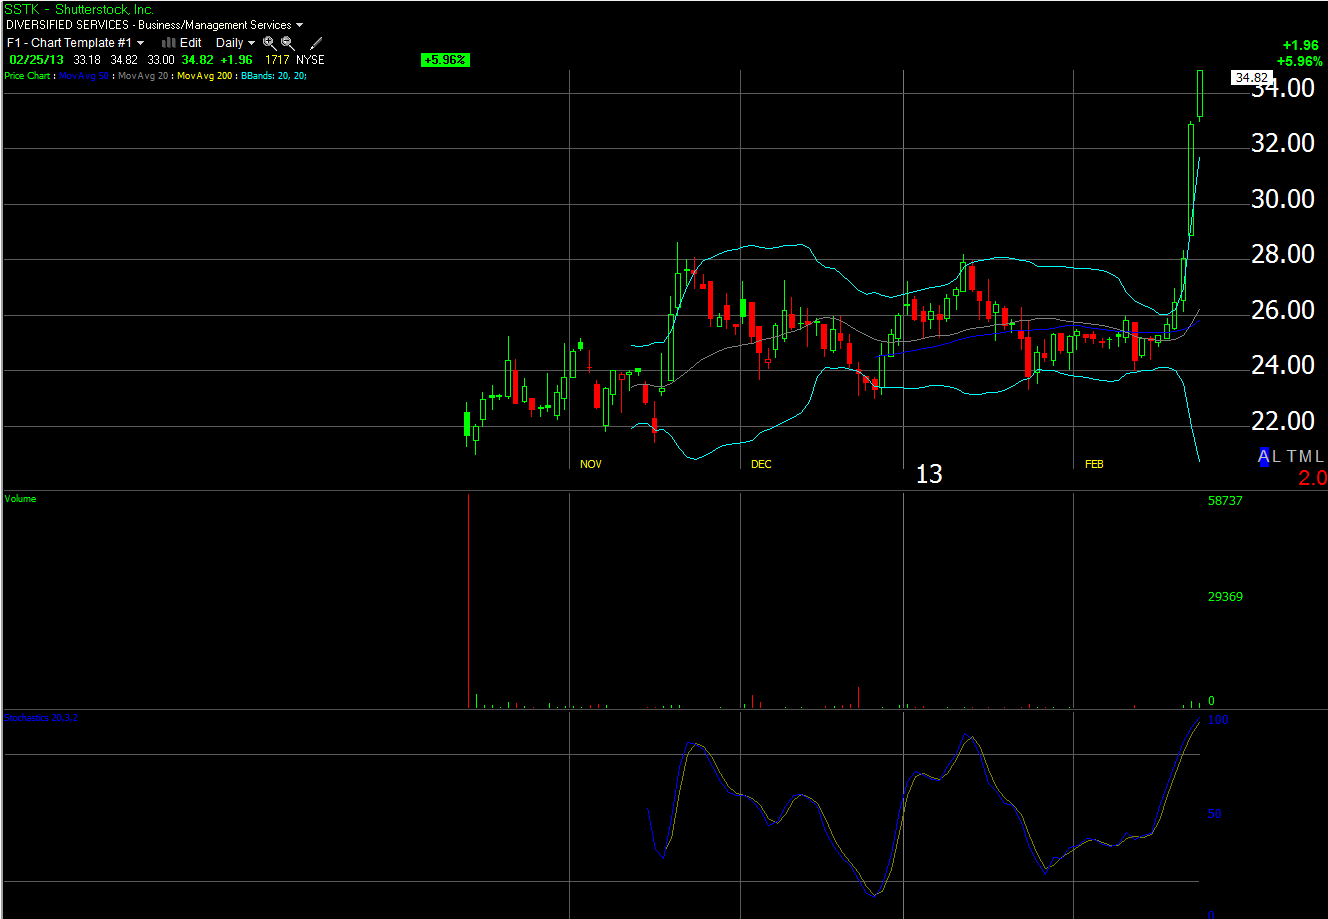Viewport: 1328px width, 919px height.
Task: Click the MovAvg 200 indicator label
Action: point(204,76)
